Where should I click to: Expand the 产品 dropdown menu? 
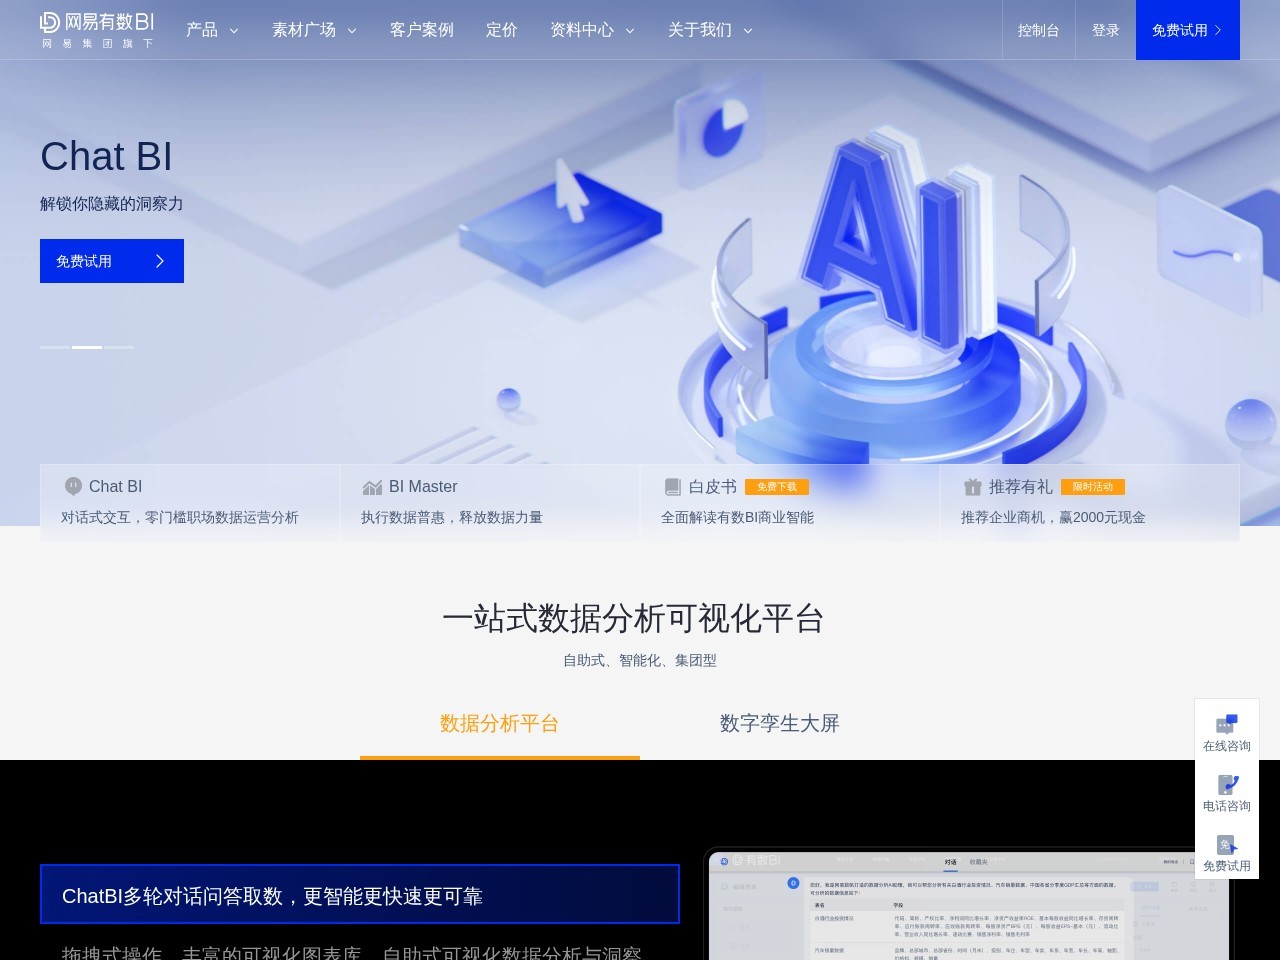[x=212, y=30]
